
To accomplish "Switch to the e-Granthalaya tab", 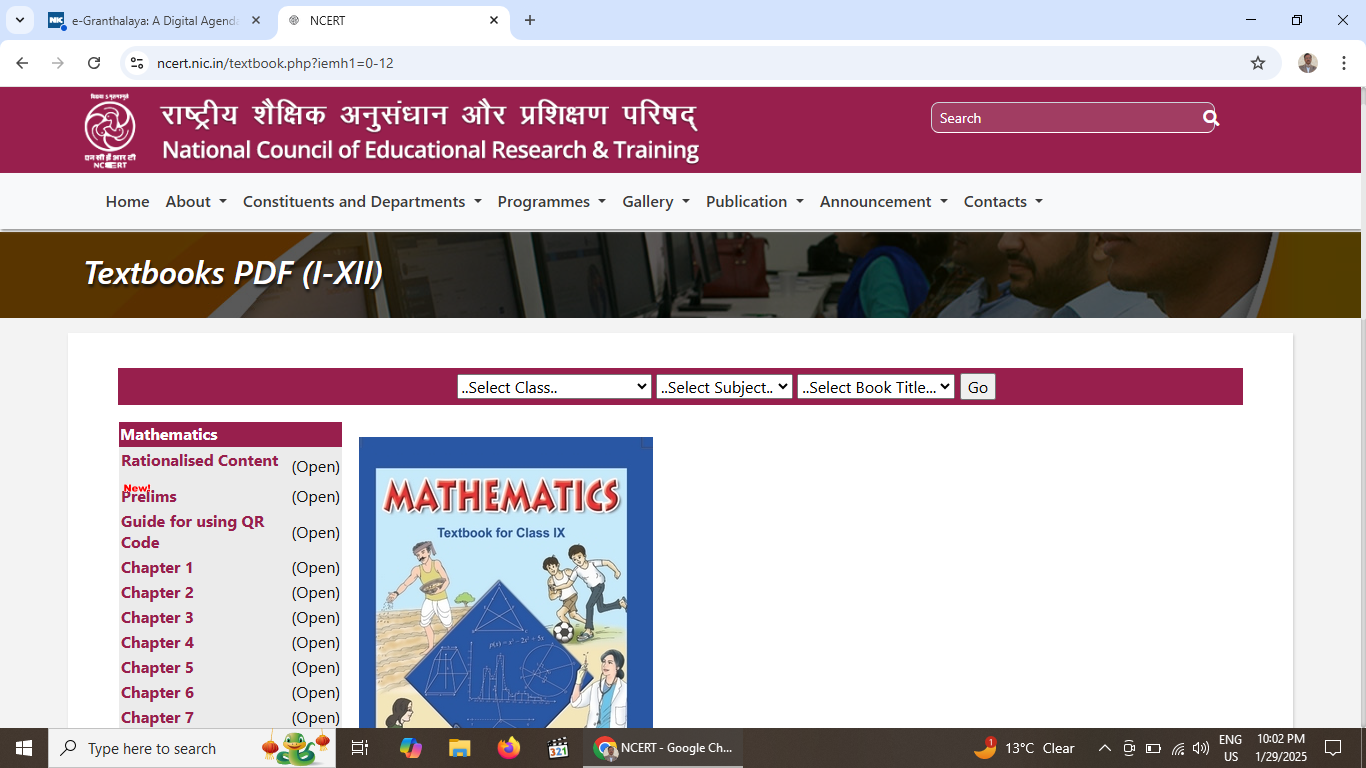I will click(x=155, y=20).
